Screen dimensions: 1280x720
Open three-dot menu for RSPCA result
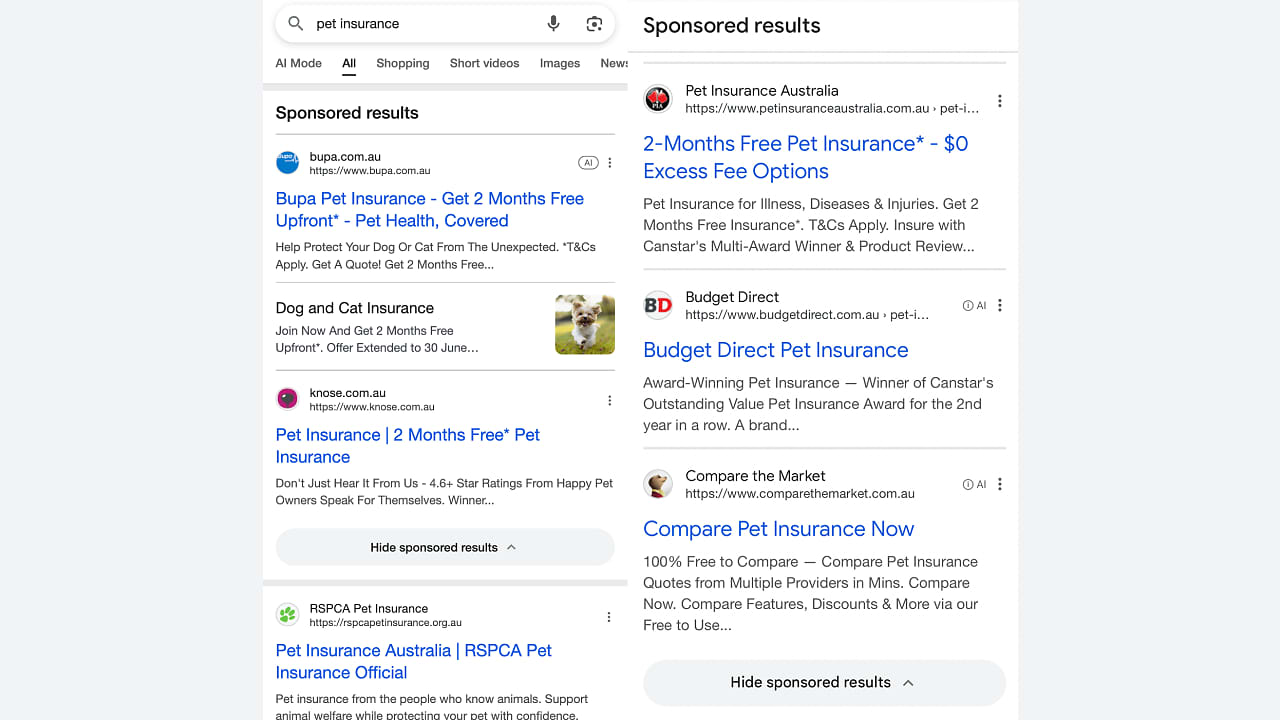(x=609, y=617)
